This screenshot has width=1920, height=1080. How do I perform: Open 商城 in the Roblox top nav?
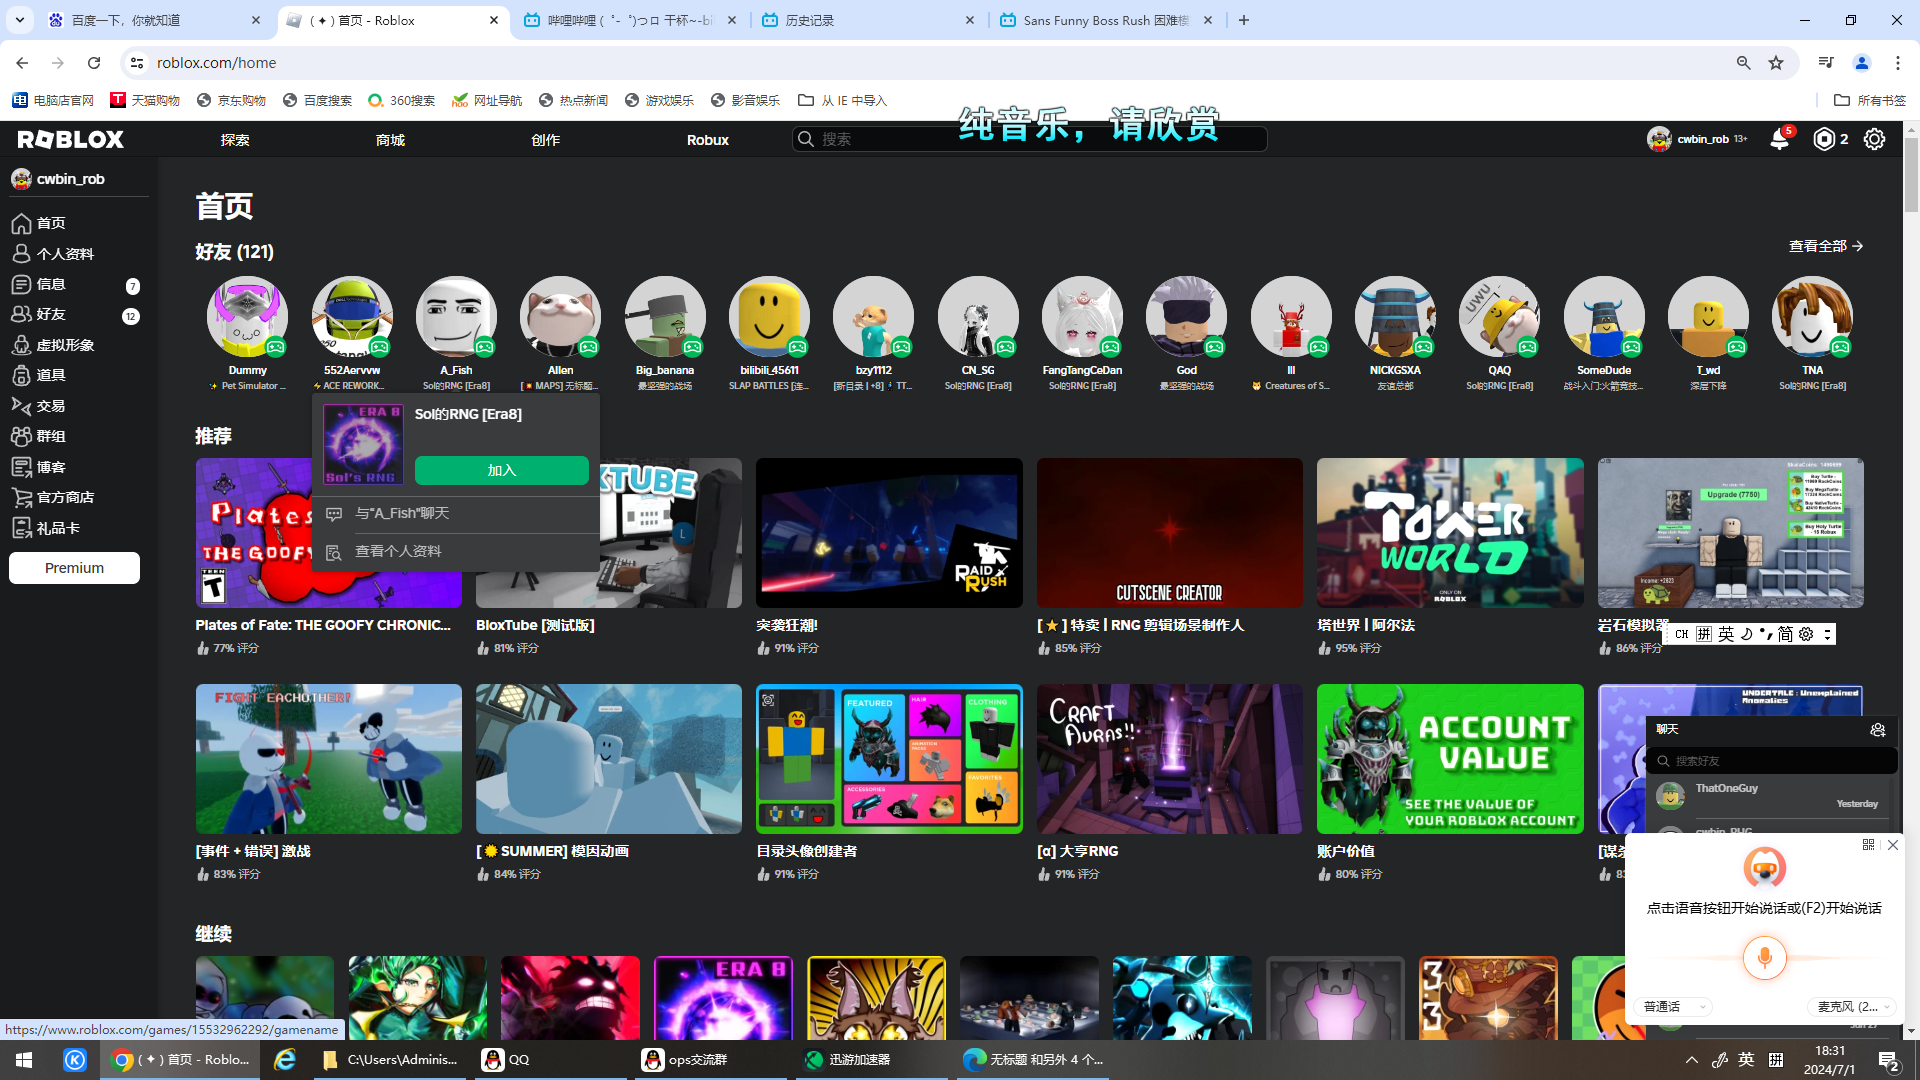pos(390,140)
